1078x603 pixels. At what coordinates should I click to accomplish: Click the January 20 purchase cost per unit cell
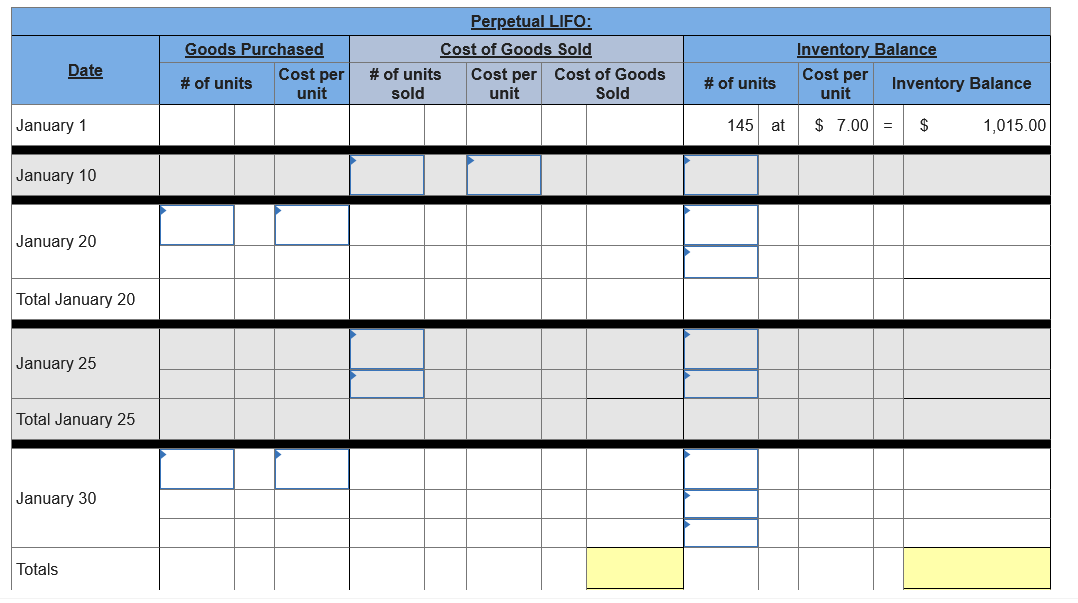click(310, 225)
